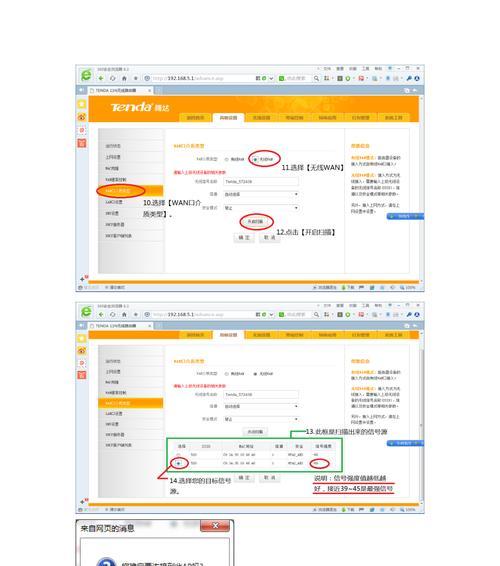Open the Weibo eye icon in the upper browser sidebar
This screenshot has height=566, width=500.
tap(82, 117)
